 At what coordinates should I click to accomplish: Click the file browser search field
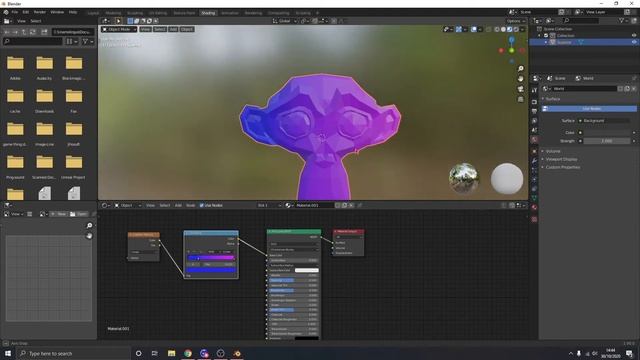tap(33, 41)
